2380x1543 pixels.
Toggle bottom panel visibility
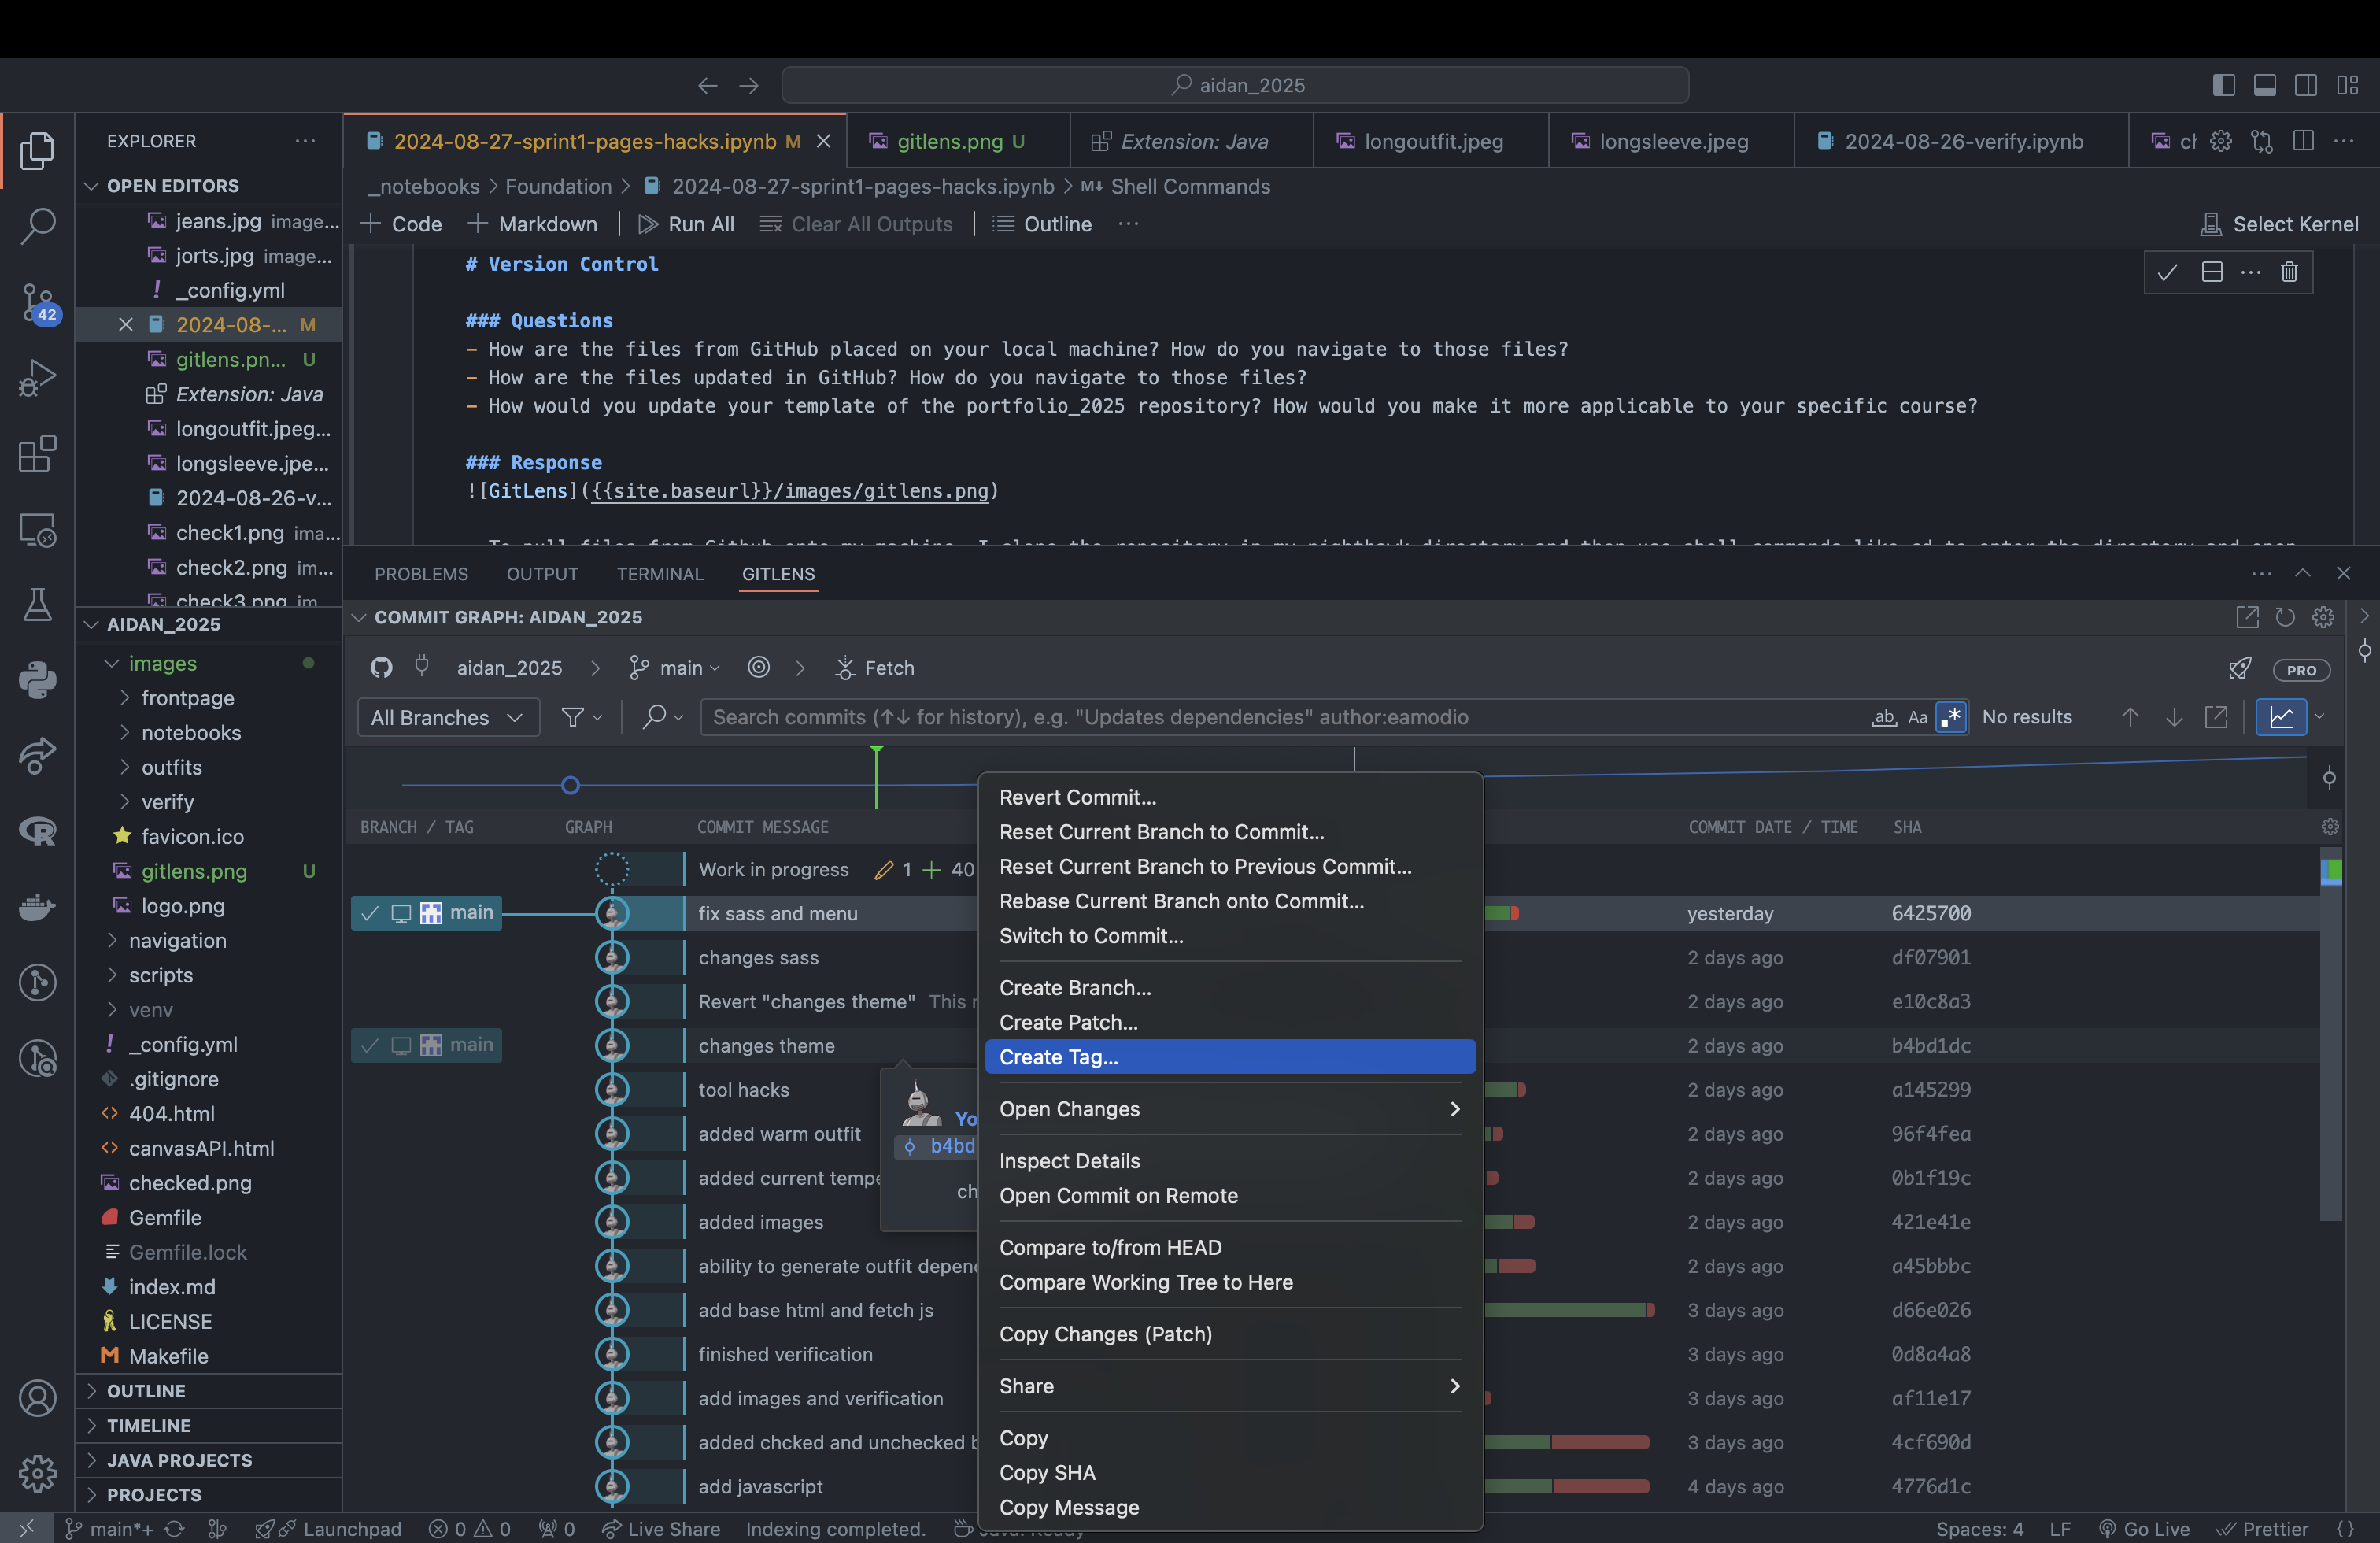2265,85
